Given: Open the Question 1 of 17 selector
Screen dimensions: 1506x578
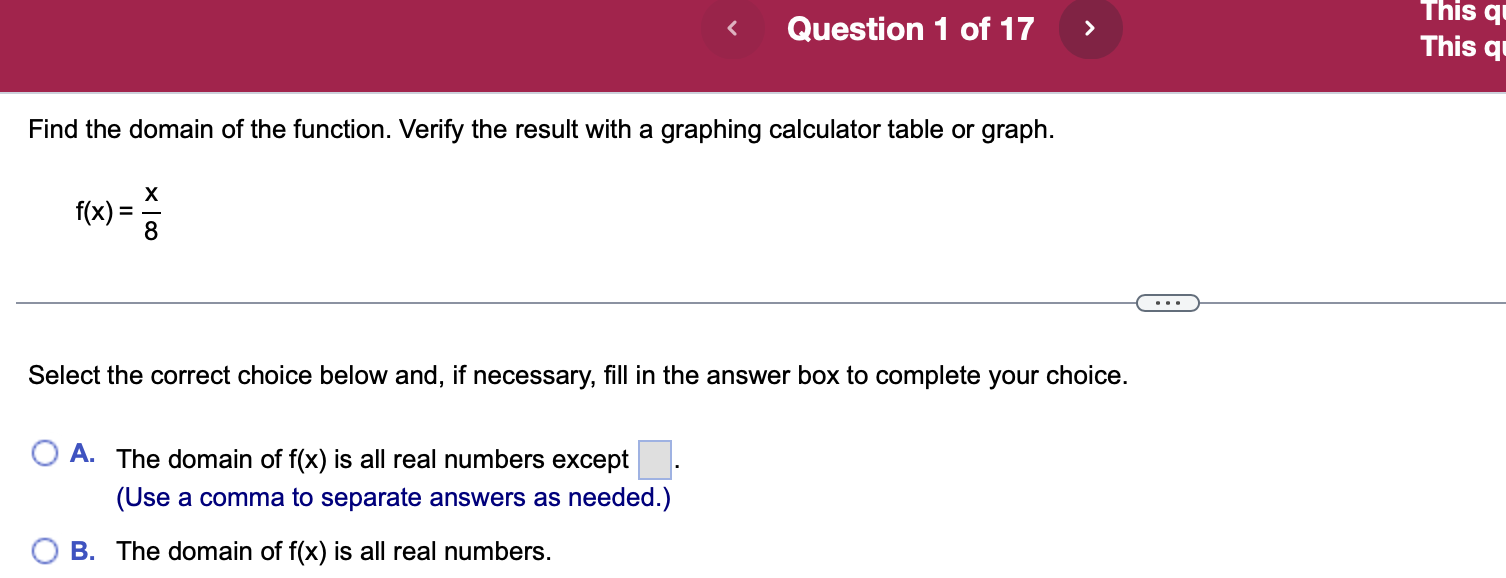Looking at the screenshot, I should pos(910,28).
